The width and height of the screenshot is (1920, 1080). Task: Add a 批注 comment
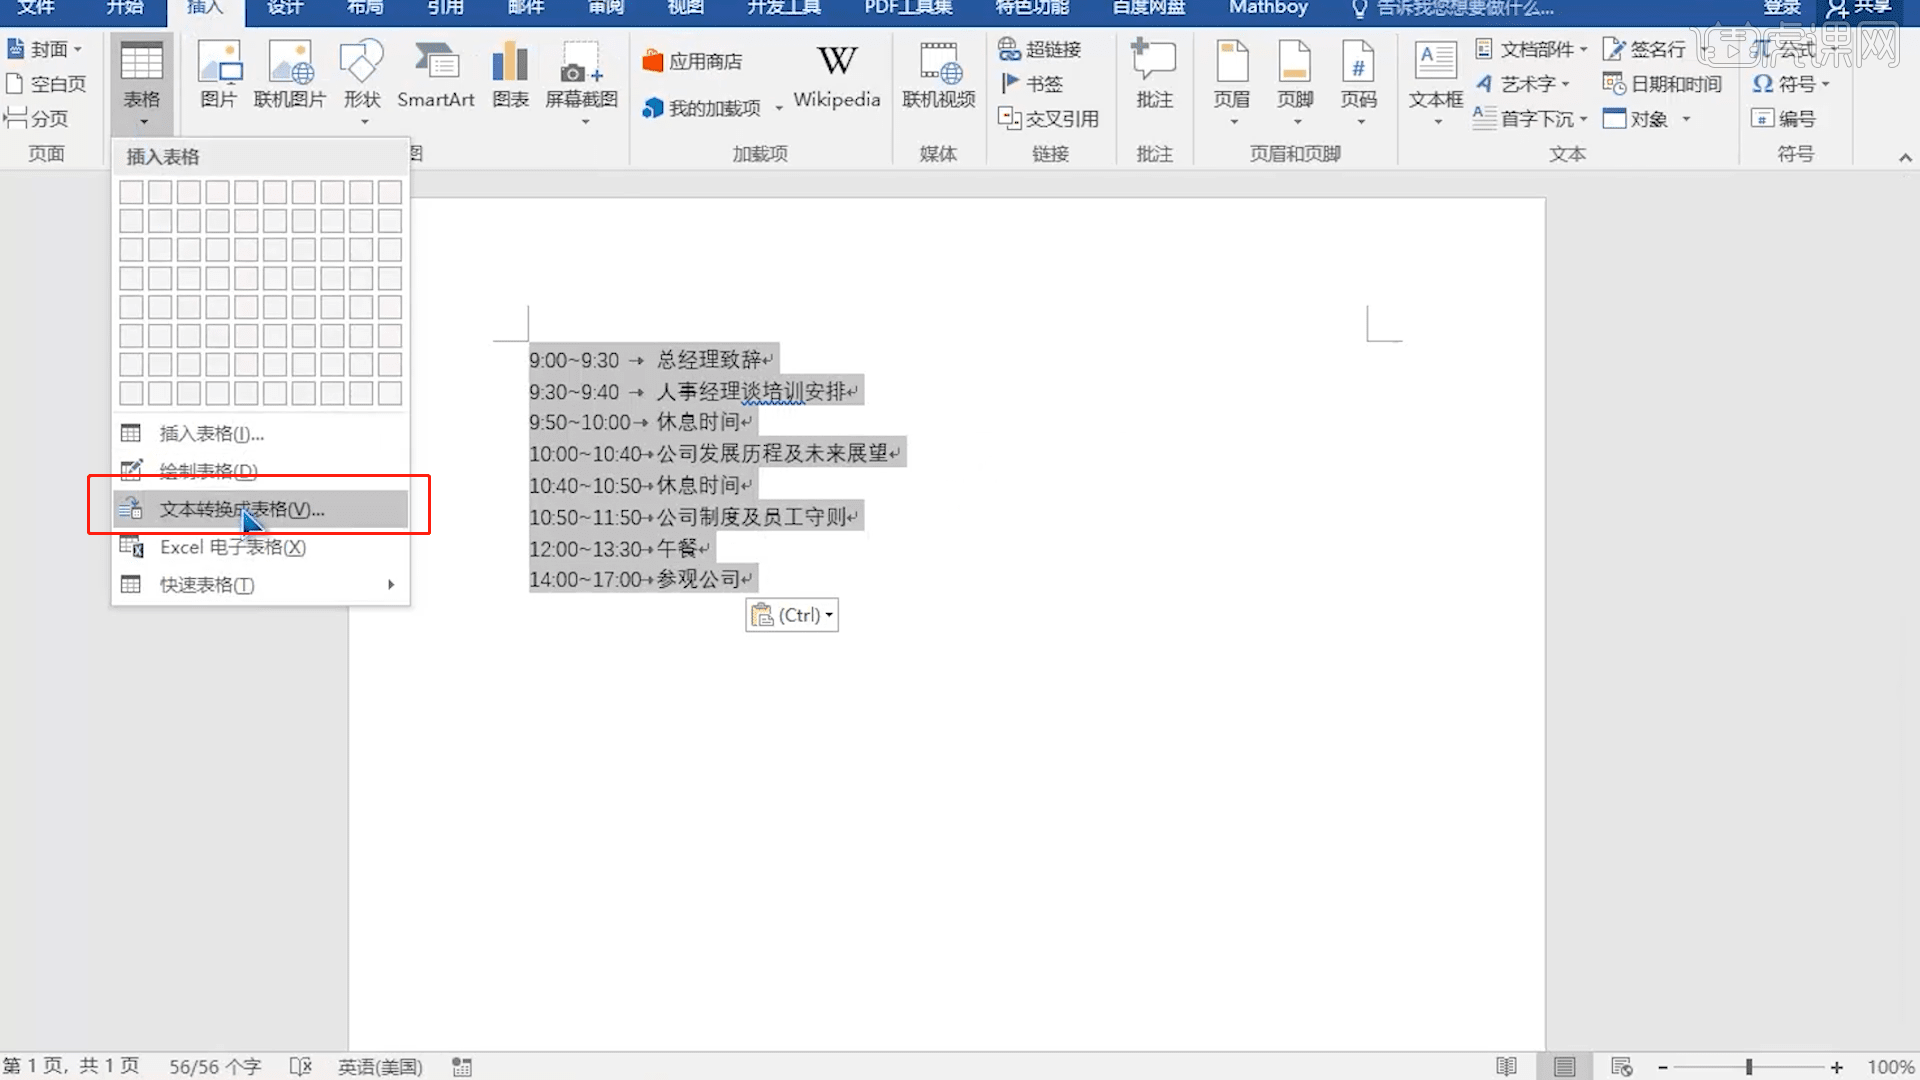[x=1154, y=75]
